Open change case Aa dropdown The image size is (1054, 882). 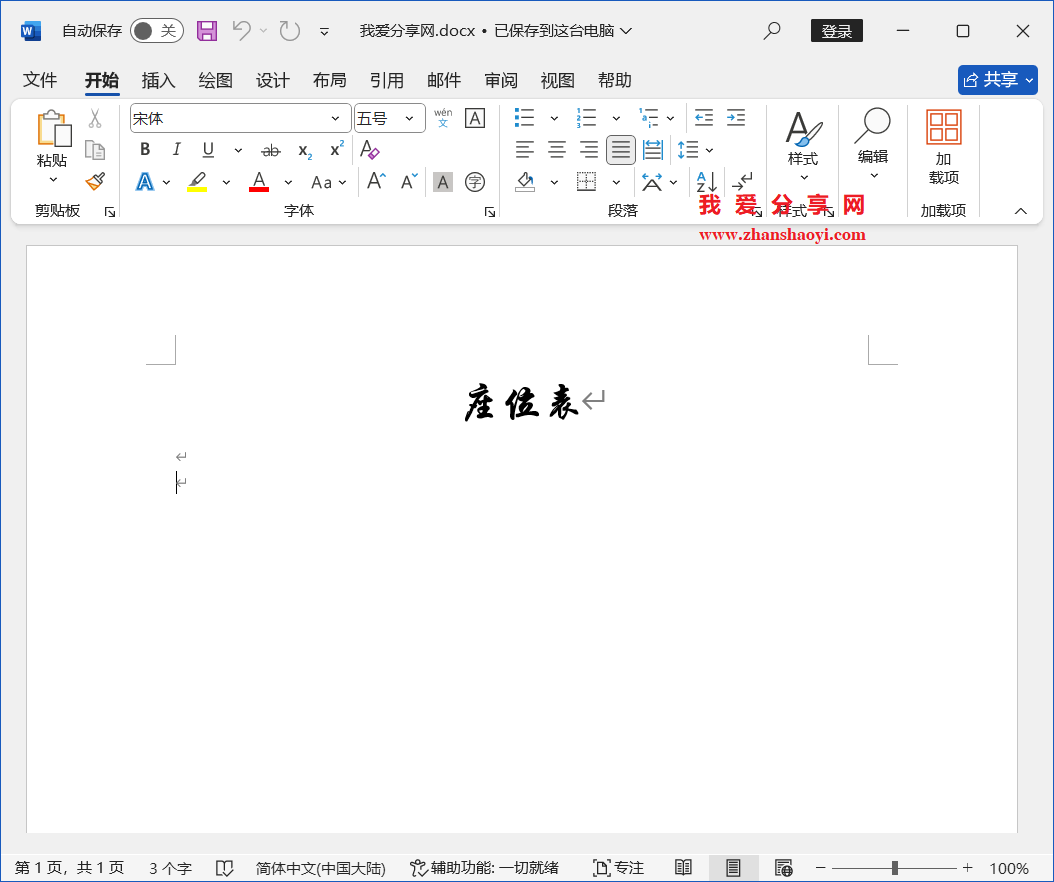pos(329,182)
